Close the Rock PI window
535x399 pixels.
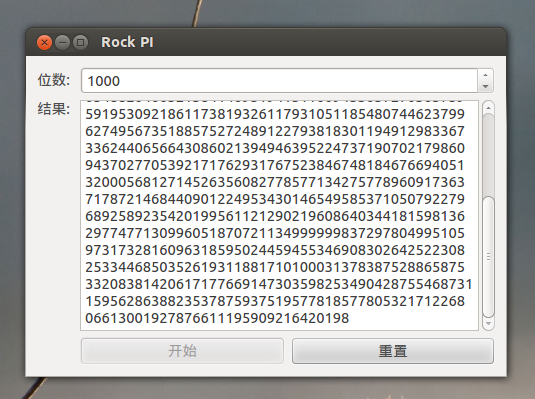44,43
